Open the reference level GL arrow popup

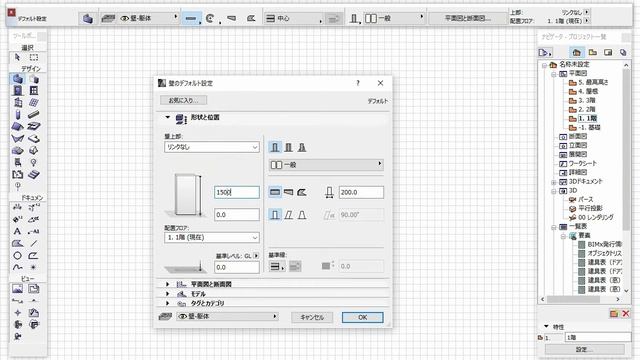[256, 256]
